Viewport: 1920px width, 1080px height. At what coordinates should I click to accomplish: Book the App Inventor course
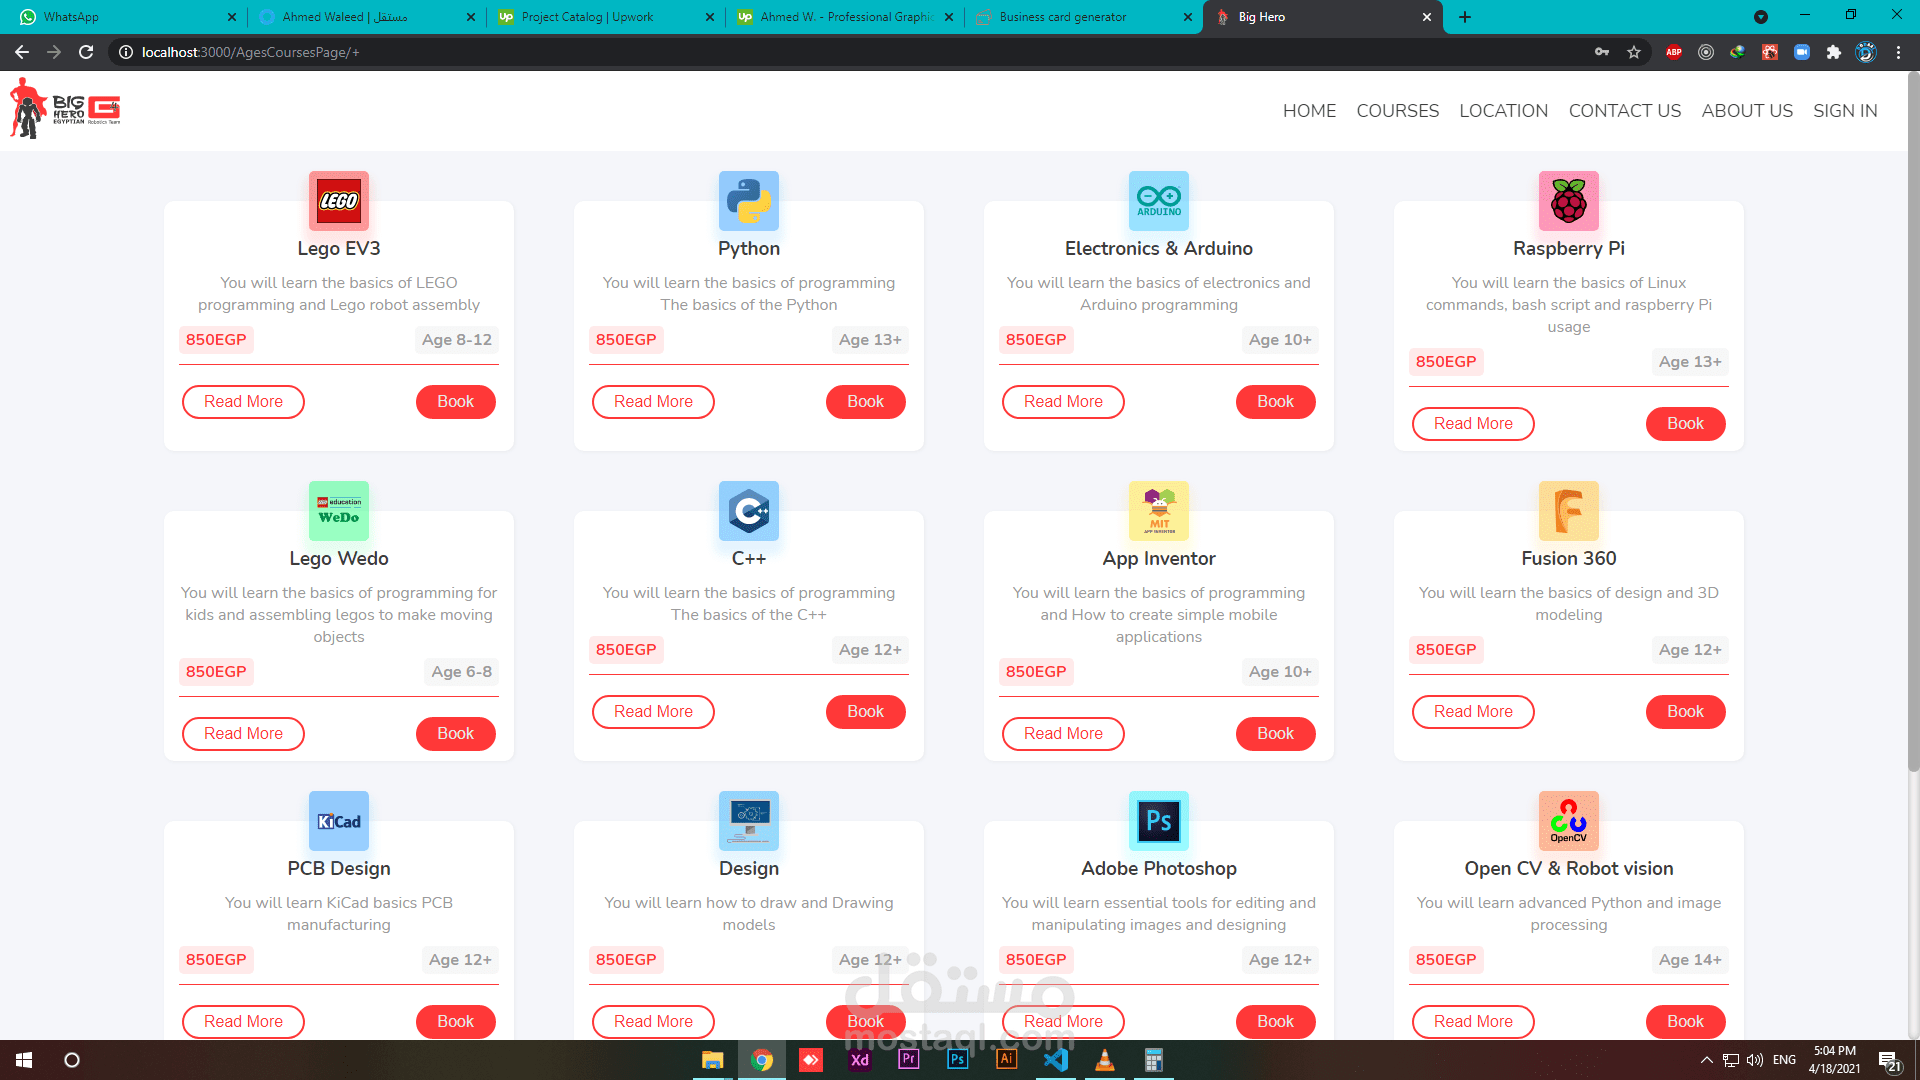pyautogui.click(x=1275, y=734)
